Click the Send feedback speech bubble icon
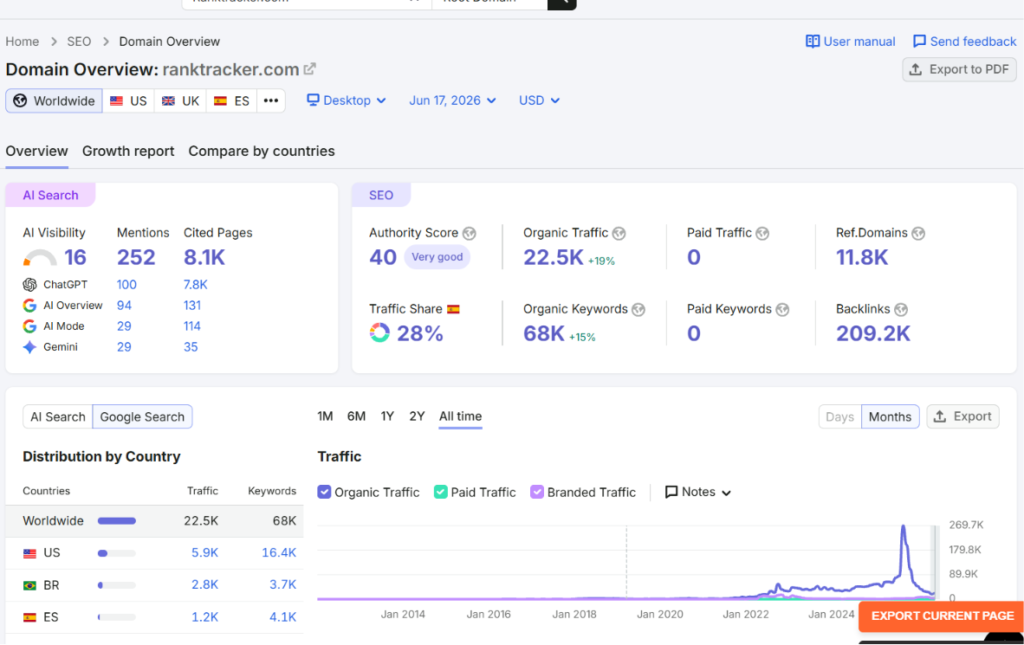Screen dimensions: 1024x645 coord(919,41)
